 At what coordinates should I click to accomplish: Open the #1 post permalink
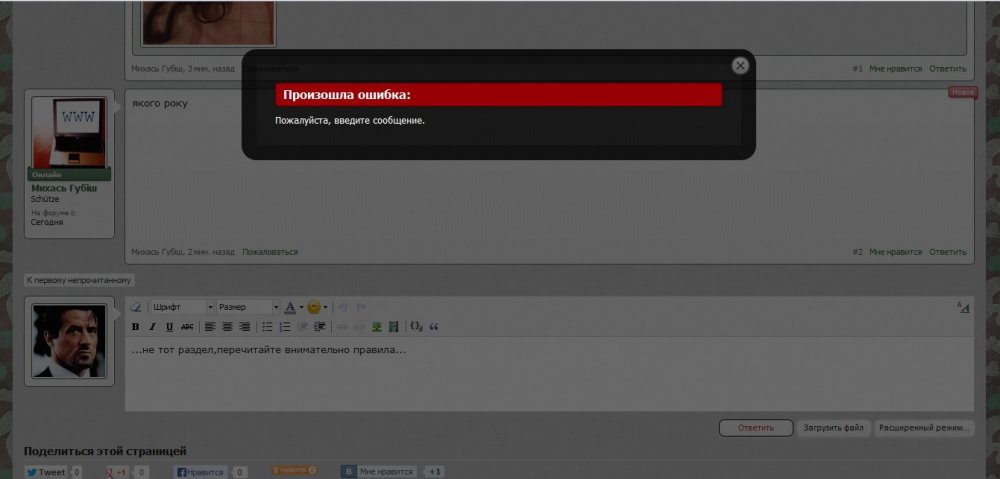tap(857, 68)
